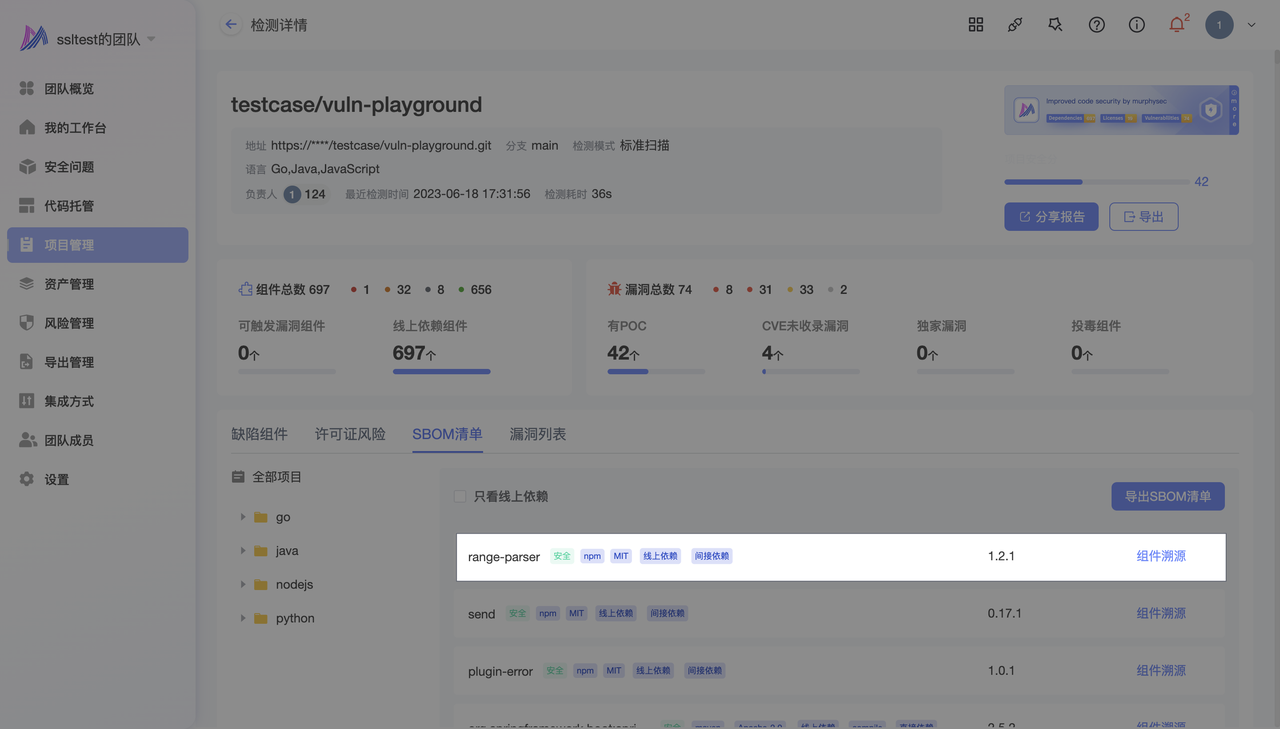Open 设置 gear in the sidebar
Screen dimensions: 1280x729
[56, 480]
